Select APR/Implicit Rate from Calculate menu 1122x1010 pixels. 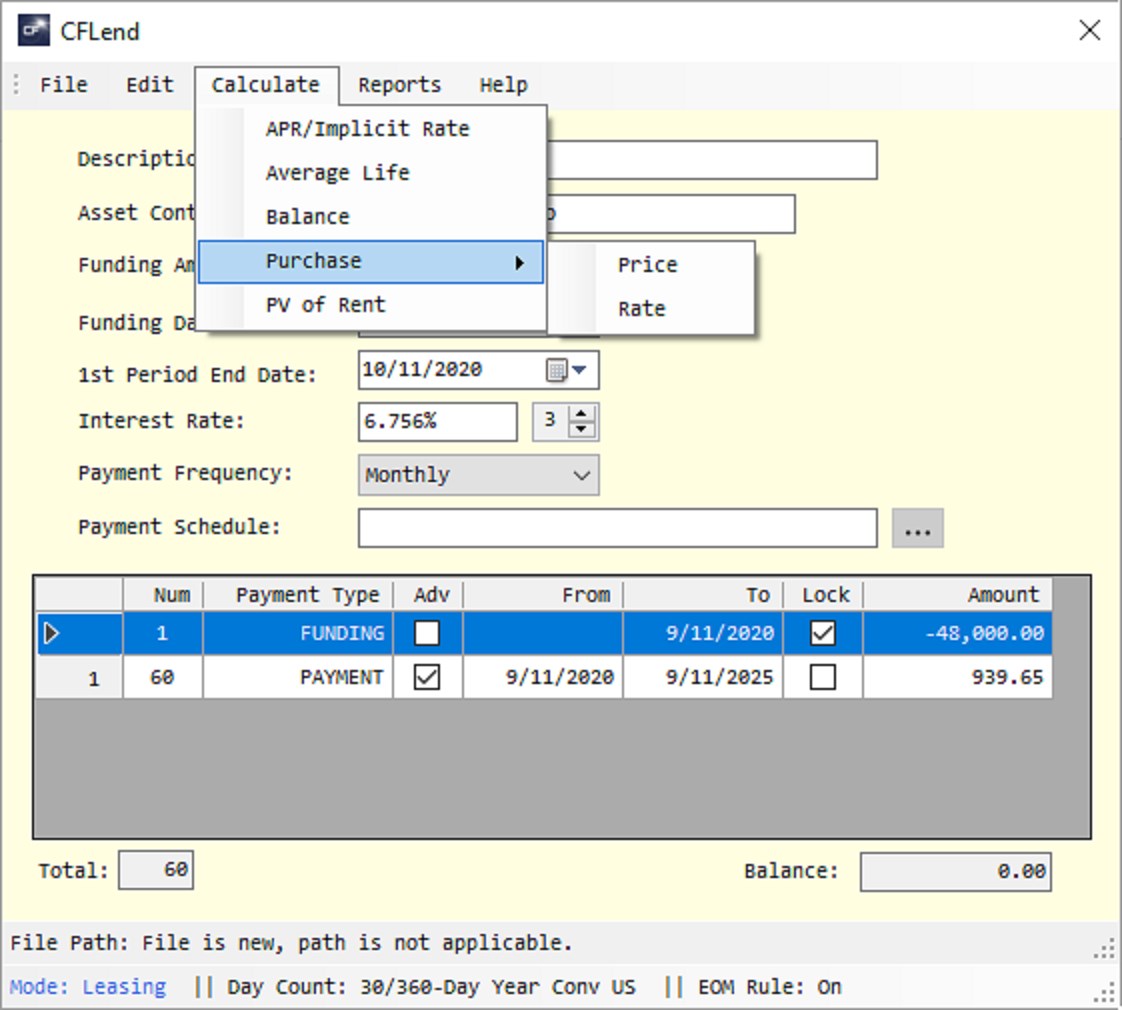(x=368, y=129)
